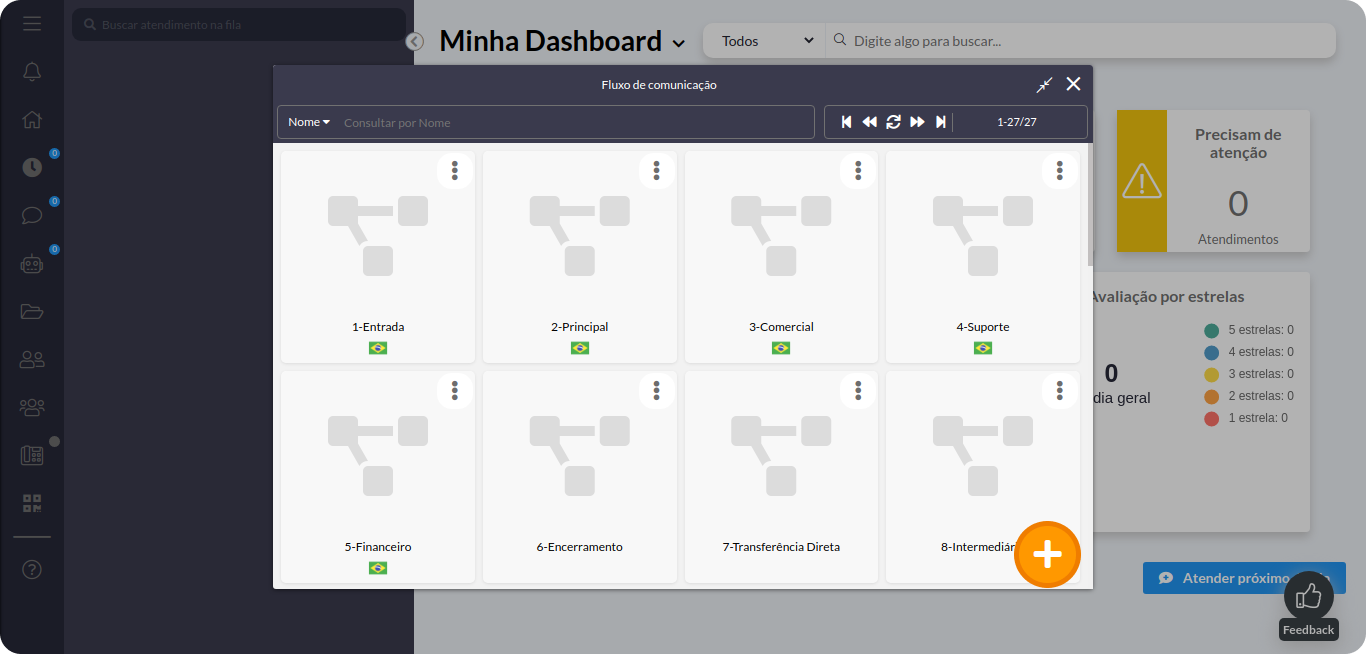The width and height of the screenshot is (1366, 654).
Task: Go to previous page of flows
Action: tap(869, 122)
